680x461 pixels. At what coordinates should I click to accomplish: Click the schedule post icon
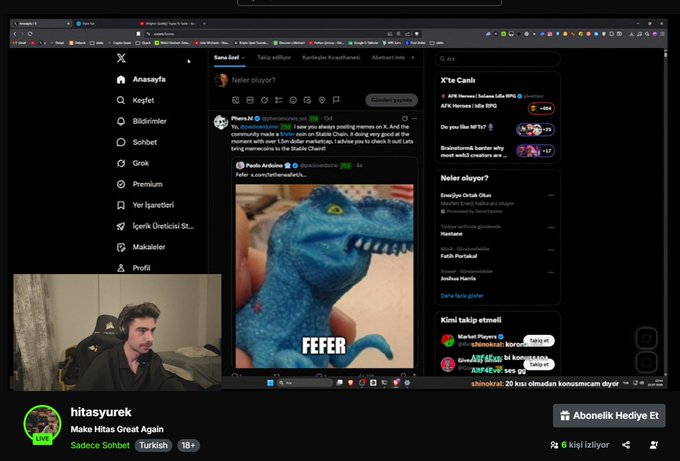coord(307,100)
